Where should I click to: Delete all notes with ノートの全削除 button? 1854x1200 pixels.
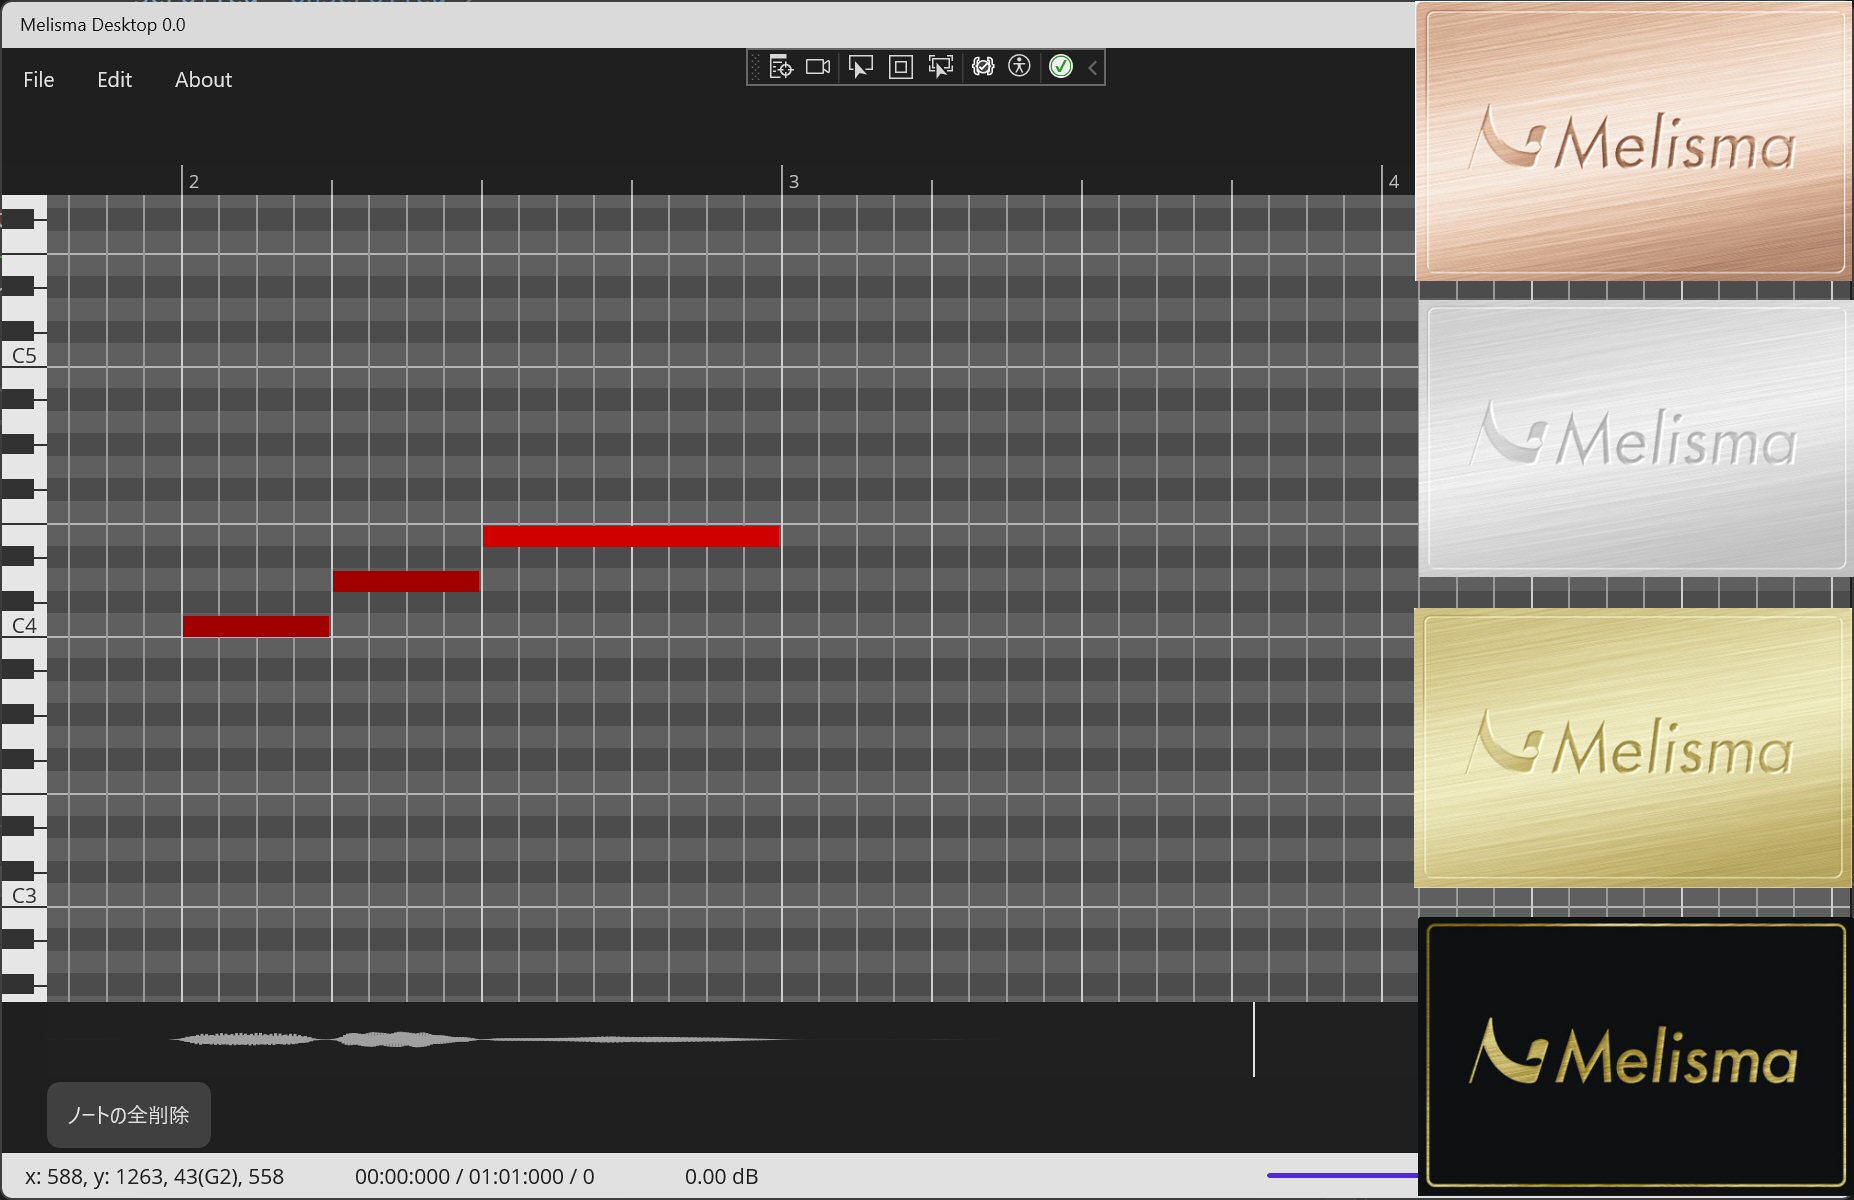tap(129, 1115)
